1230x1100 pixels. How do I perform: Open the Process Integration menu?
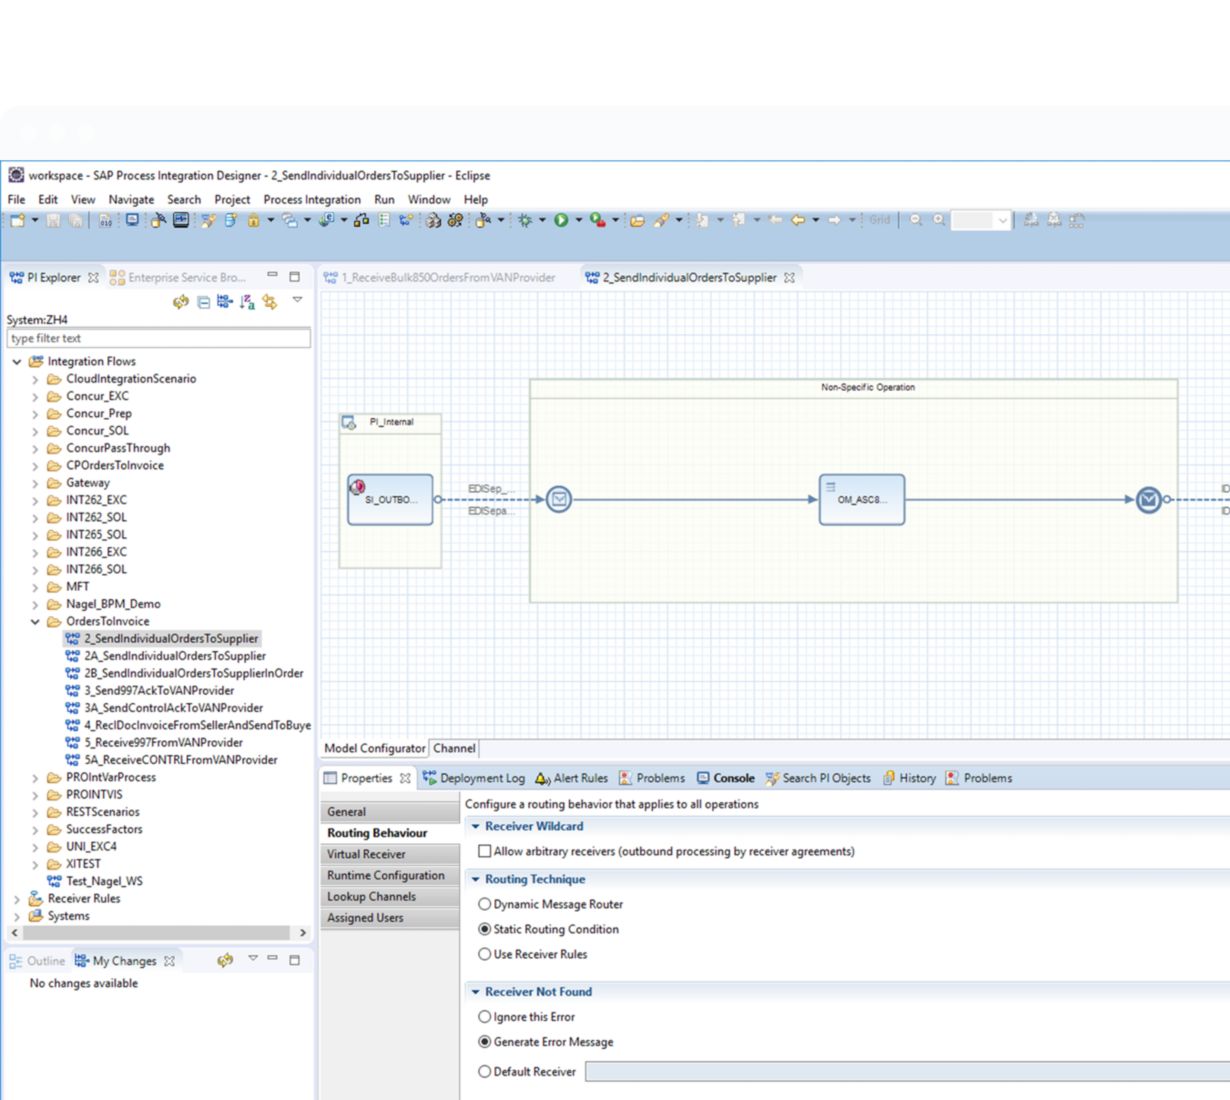(312, 199)
